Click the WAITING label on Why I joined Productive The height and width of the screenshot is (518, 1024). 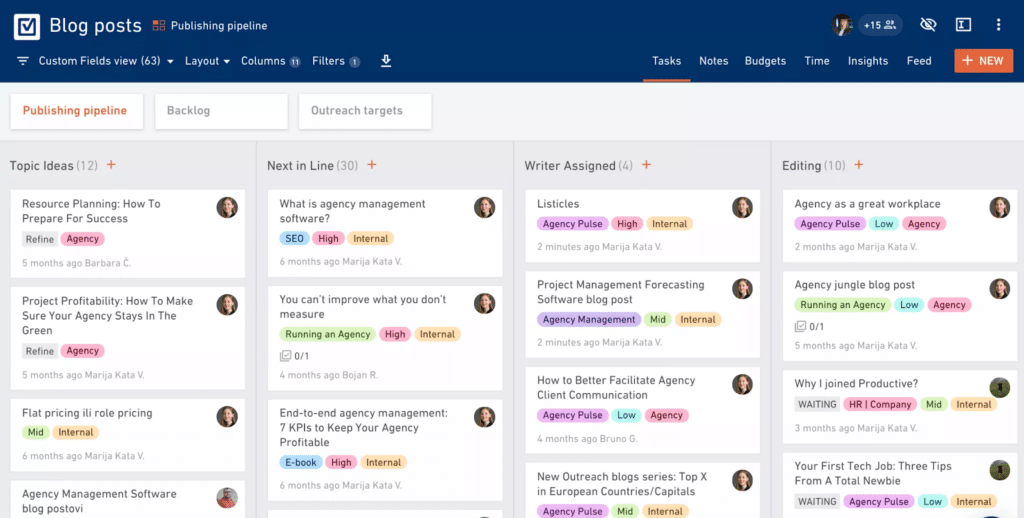click(x=817, y=404)
